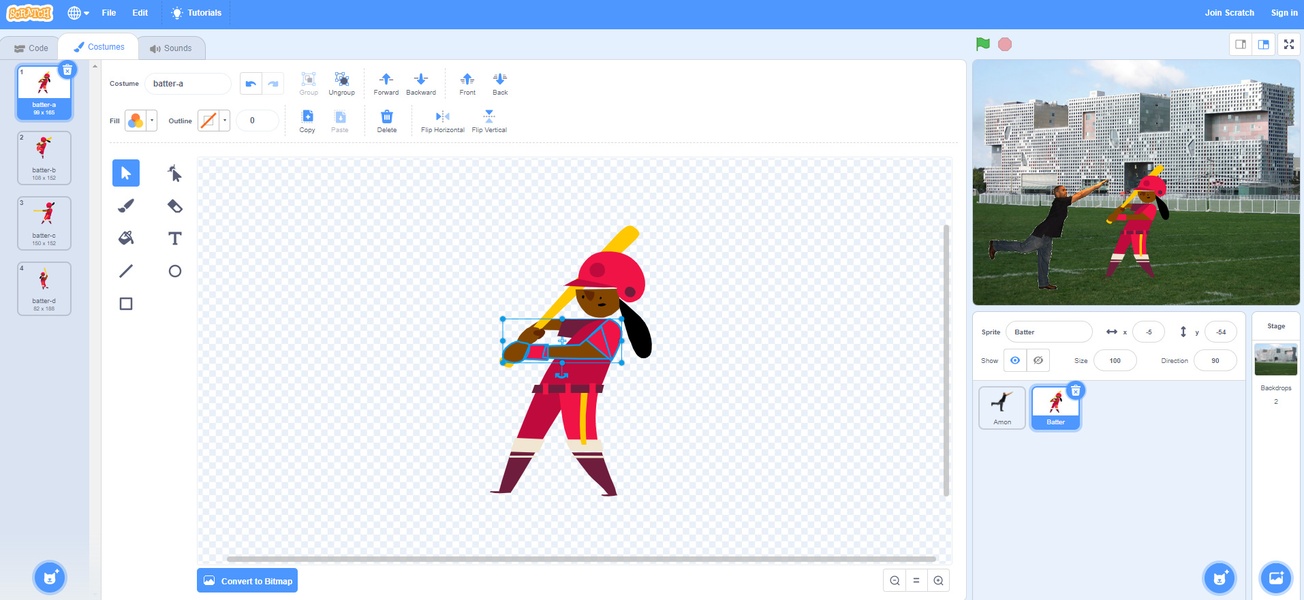
Task: Select the Eraser tool
Action: pos(175,206)
